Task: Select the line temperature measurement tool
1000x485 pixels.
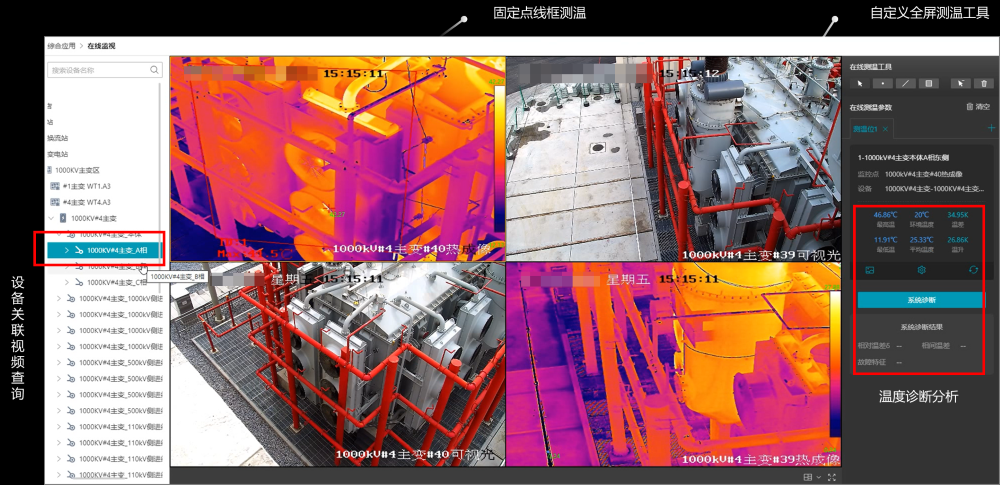Action: coord(906,84)
